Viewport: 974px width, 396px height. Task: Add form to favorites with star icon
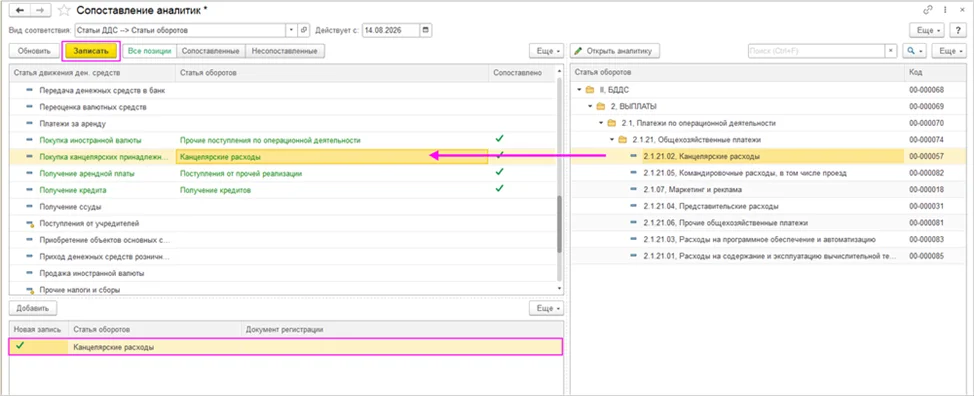coord(63,11)
